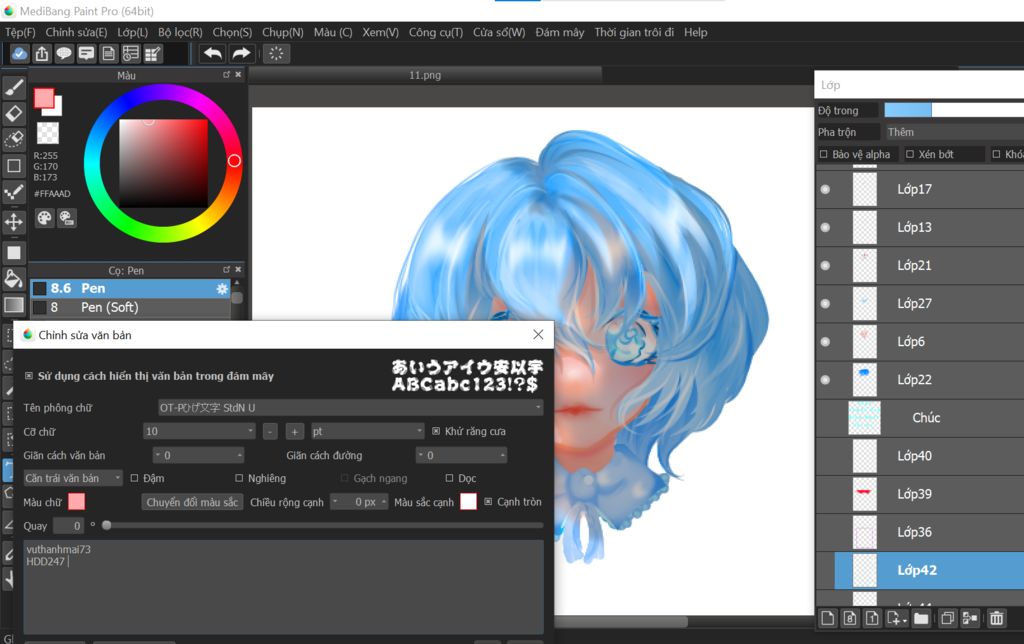Toggle the Cạnh tròn checkbox

(488, 502)
